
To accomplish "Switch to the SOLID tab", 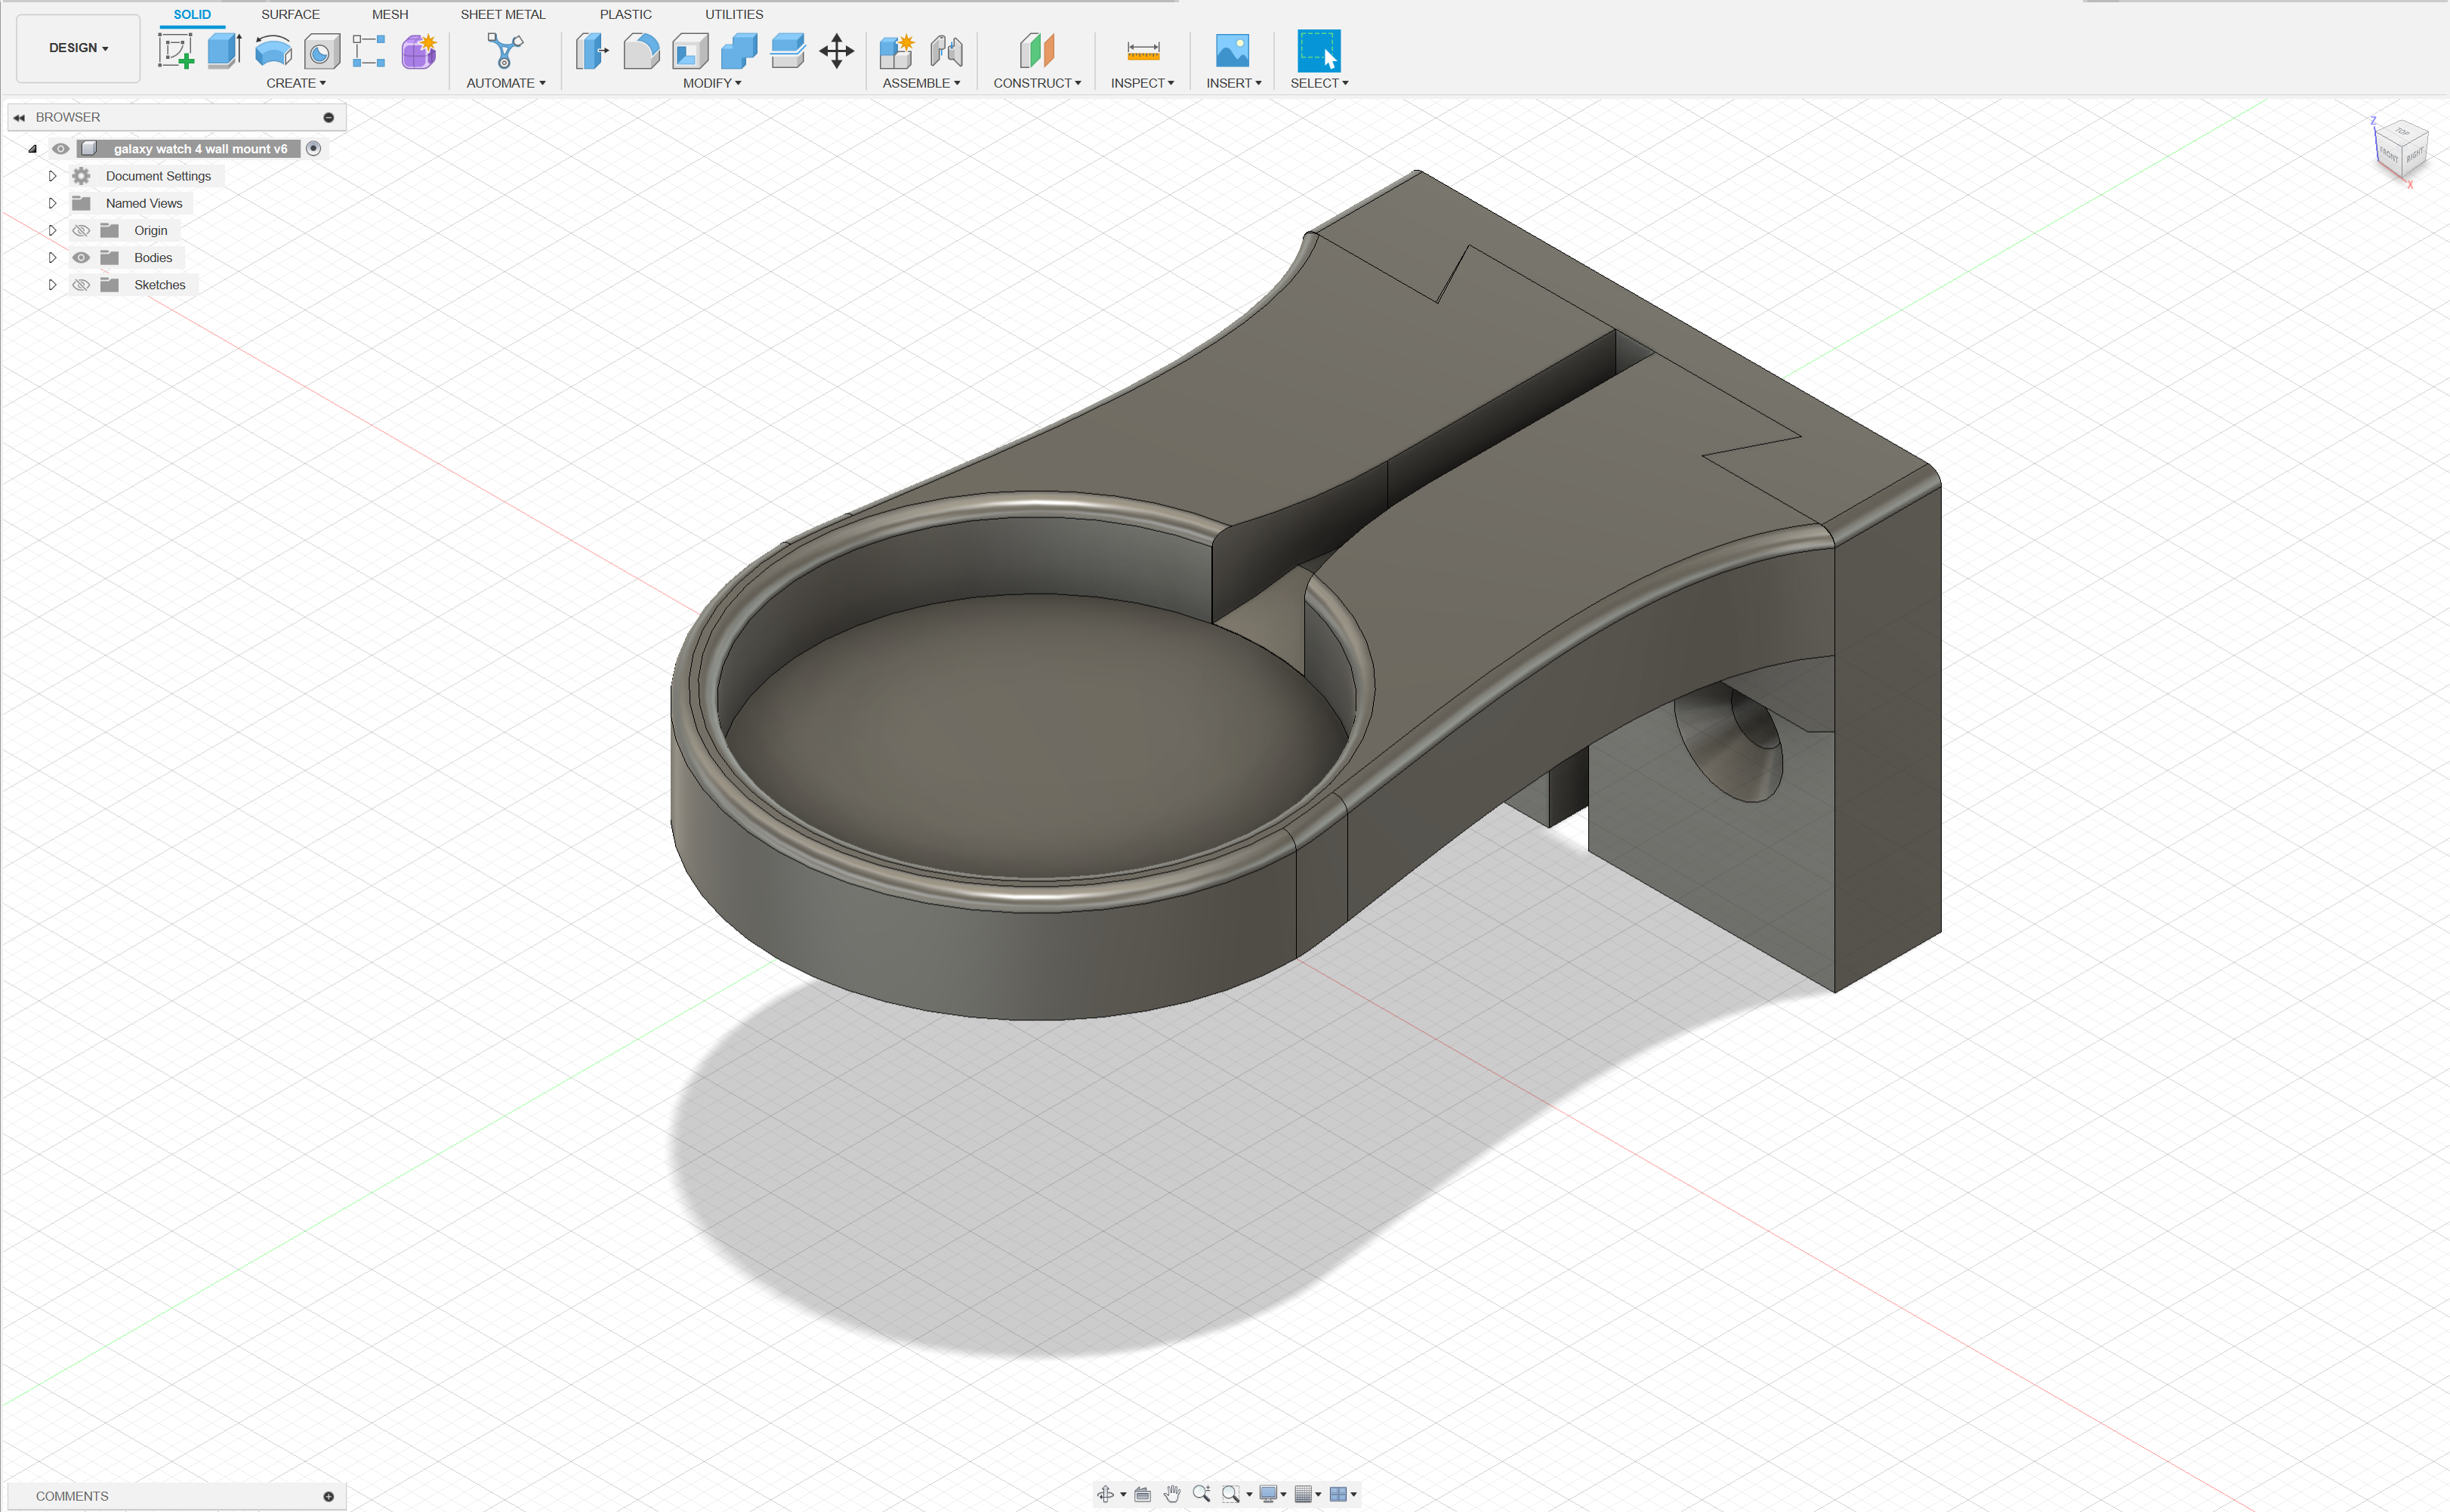I will pos(192,14).
